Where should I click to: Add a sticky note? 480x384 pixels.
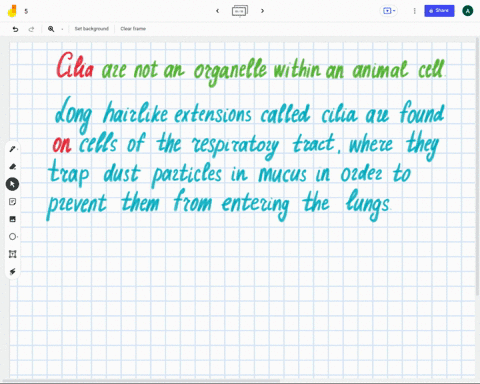[12, 202]
